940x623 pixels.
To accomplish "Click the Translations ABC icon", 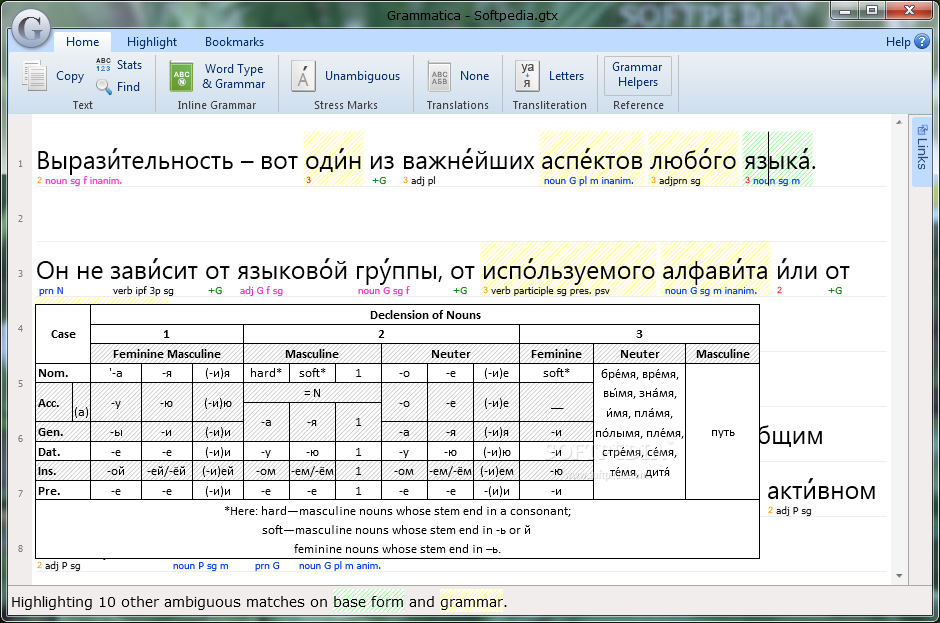I will tap(439, 77).
